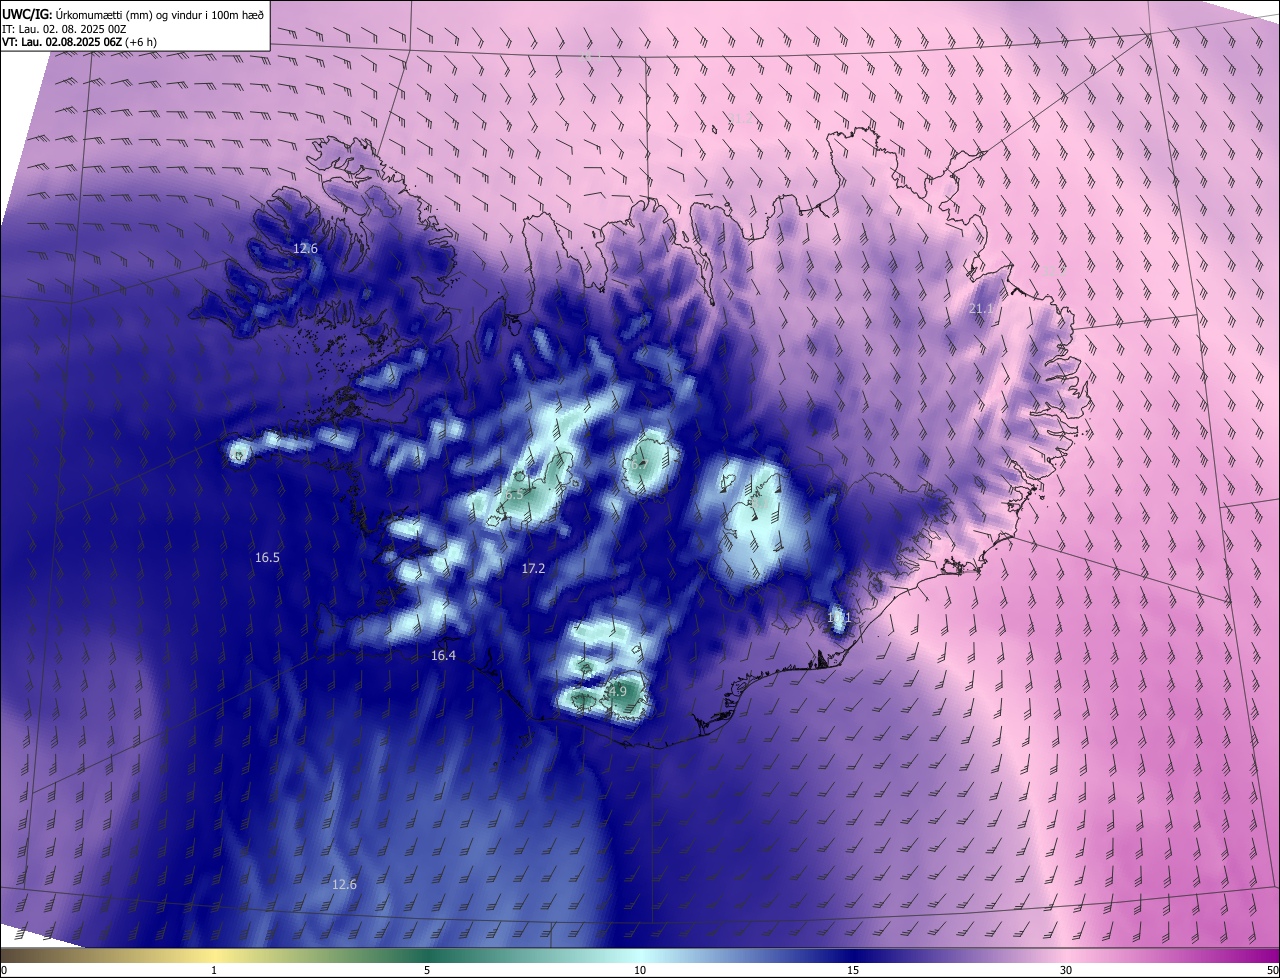Click the color scale tick label 0
1280x978 pixels.
[4, 970]
